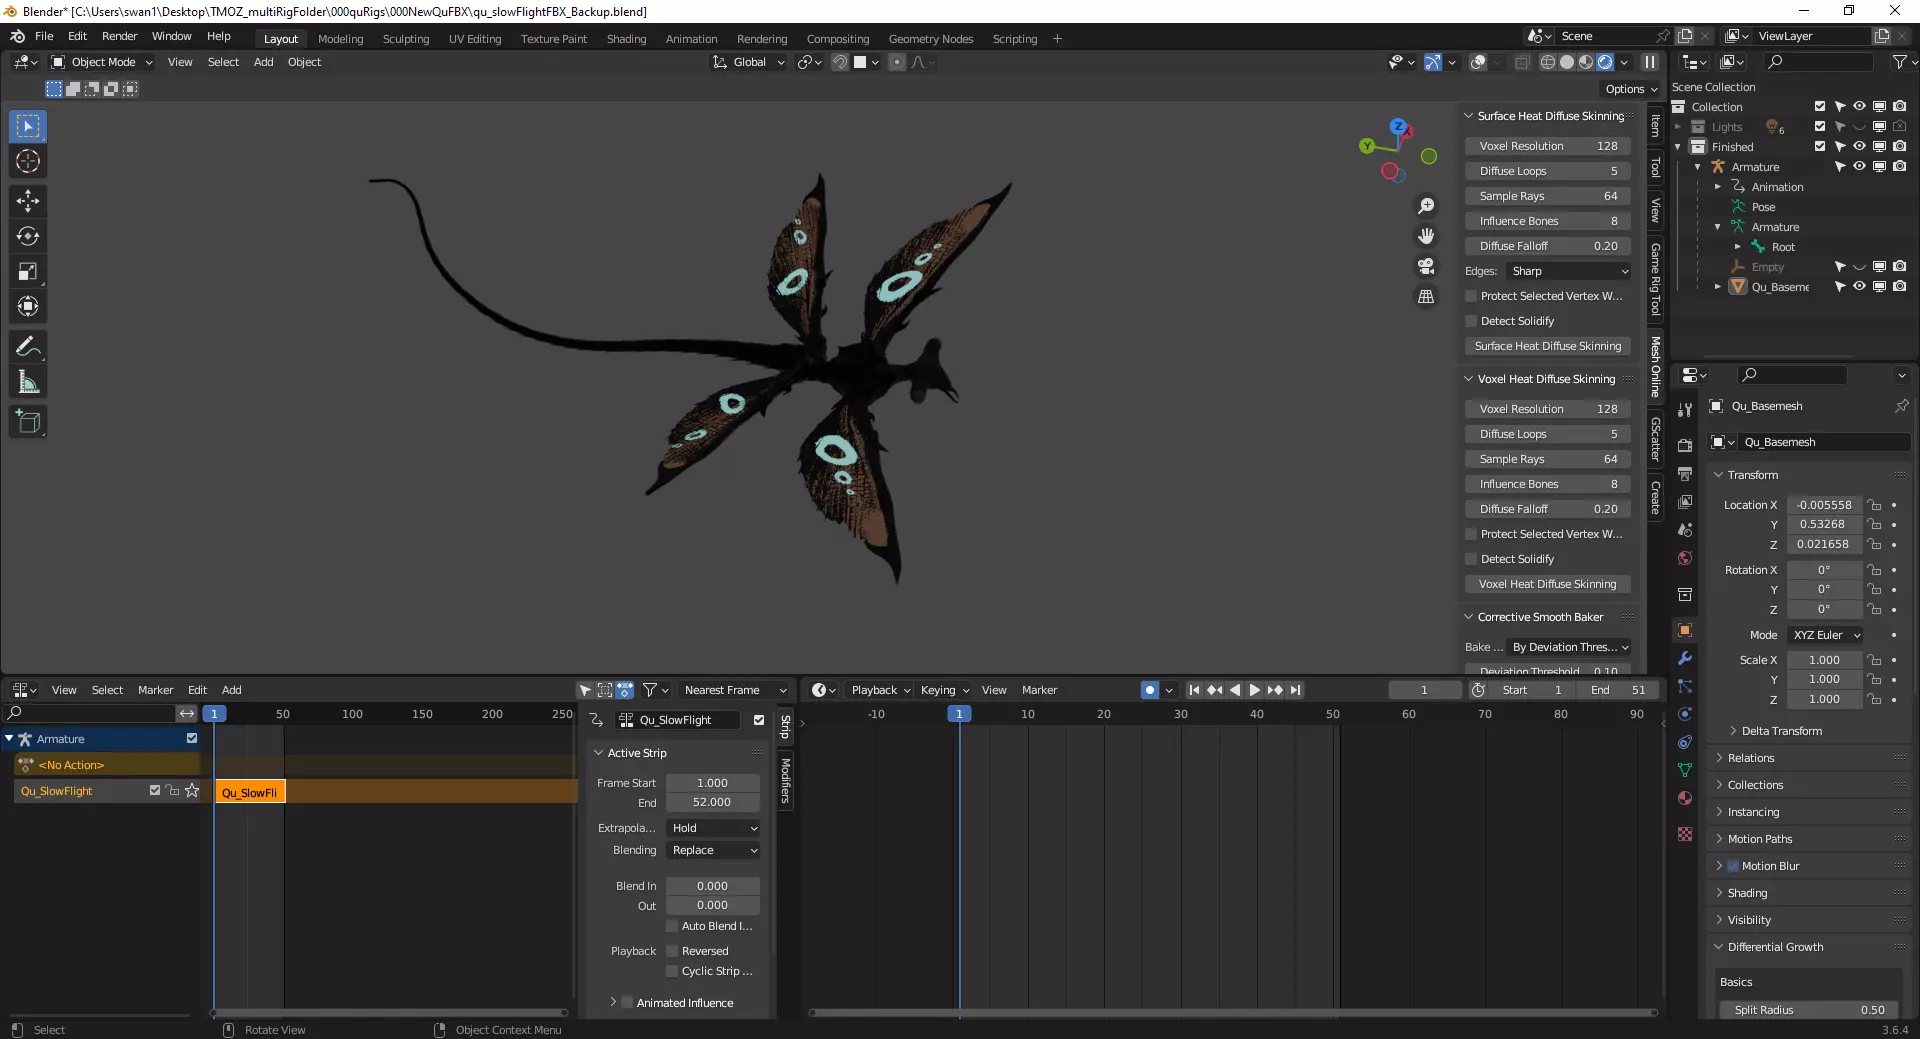Hide the Qu_Basemesh object in viewport
Viewport: 1920px width, 1039px height.
(x=1859, y=287)
